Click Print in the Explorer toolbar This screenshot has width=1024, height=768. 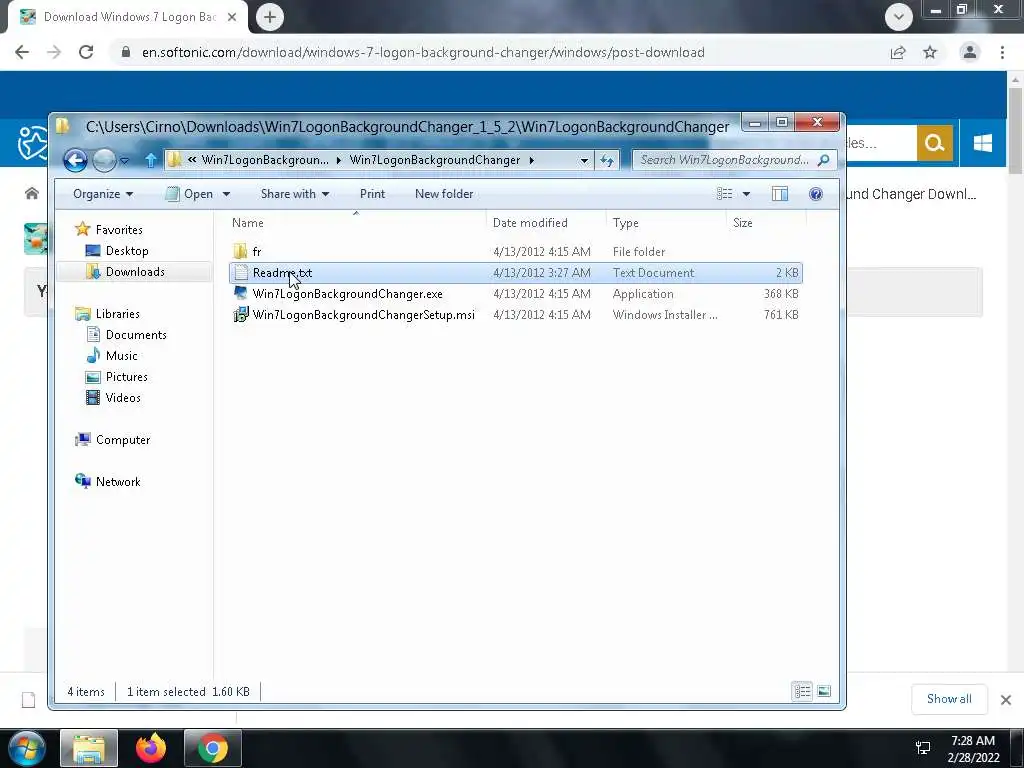[372, 194]
